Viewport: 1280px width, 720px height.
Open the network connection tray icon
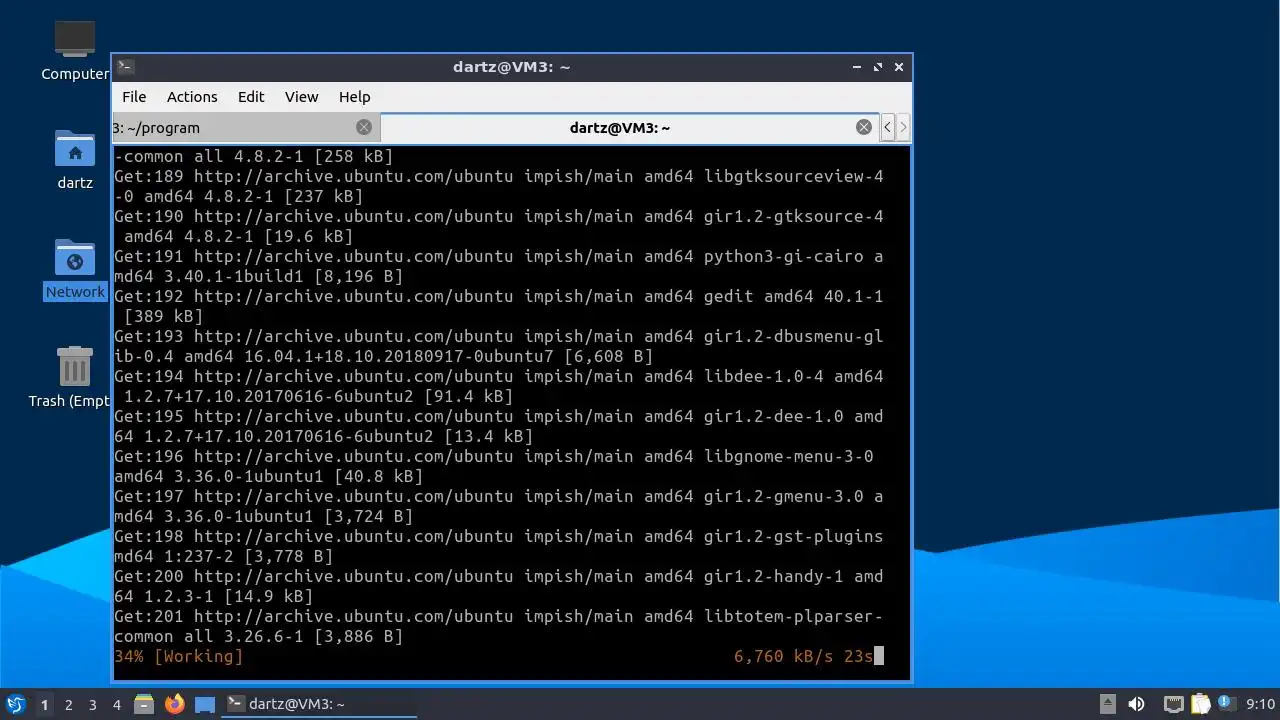[1174, 704]
